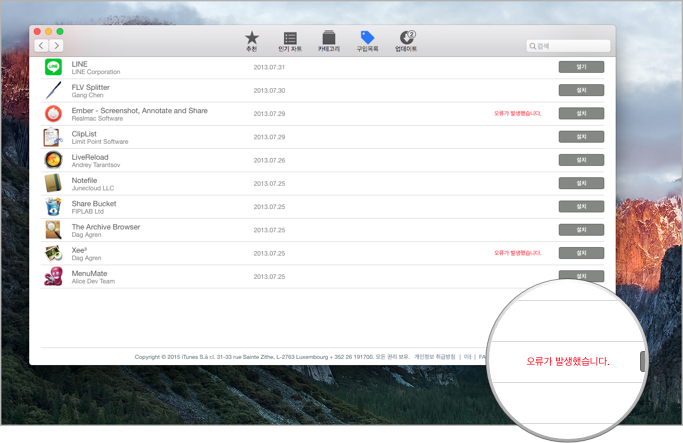Open The Archive Browser title
Screen dimensions: 683x443
coord(106,227)
